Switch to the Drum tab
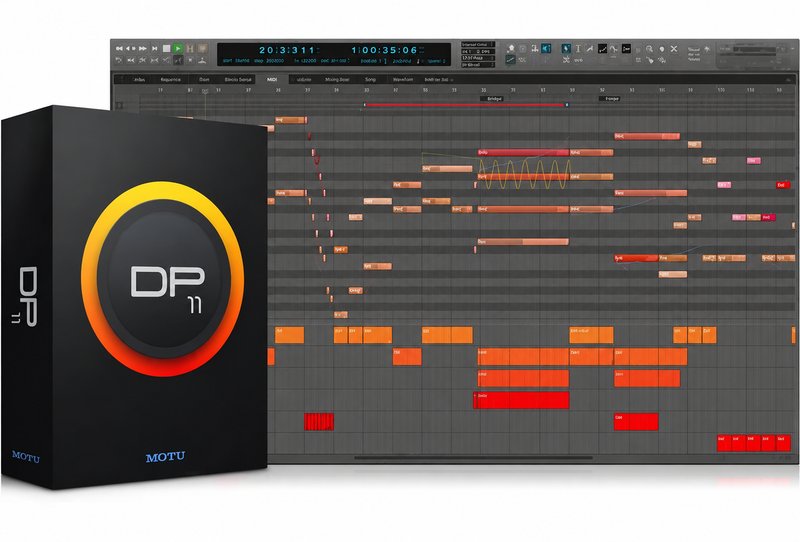Viewport: 800px width, 542px height. [x=204, y=80]
